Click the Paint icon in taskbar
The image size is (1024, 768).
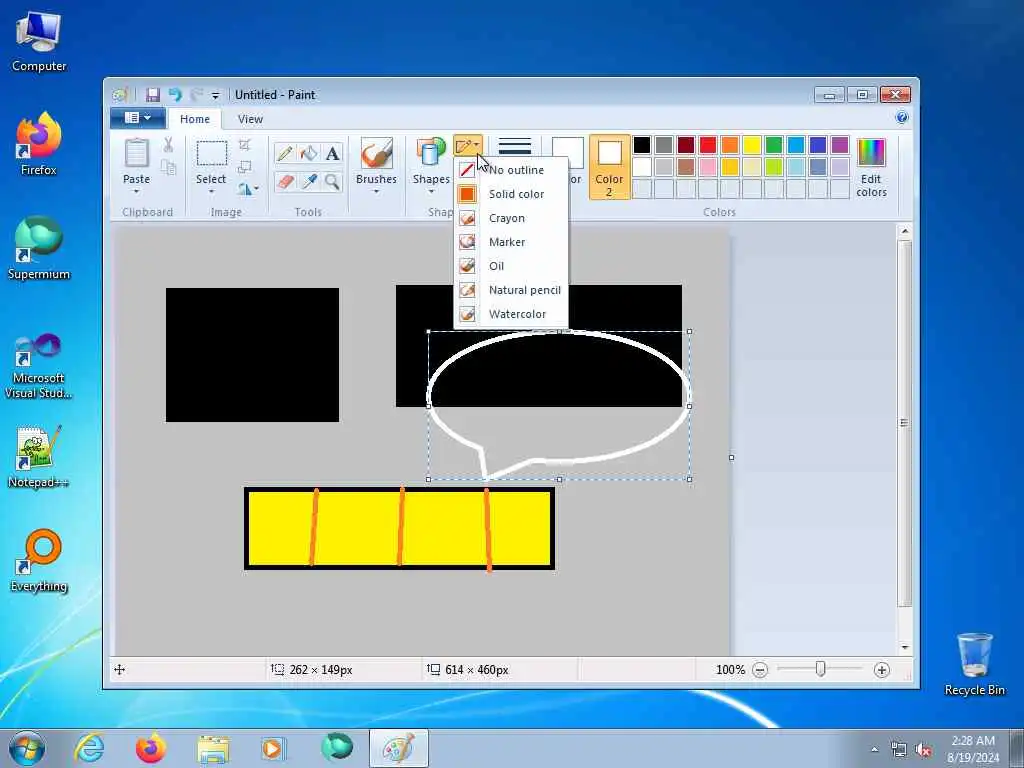(398, 748)
